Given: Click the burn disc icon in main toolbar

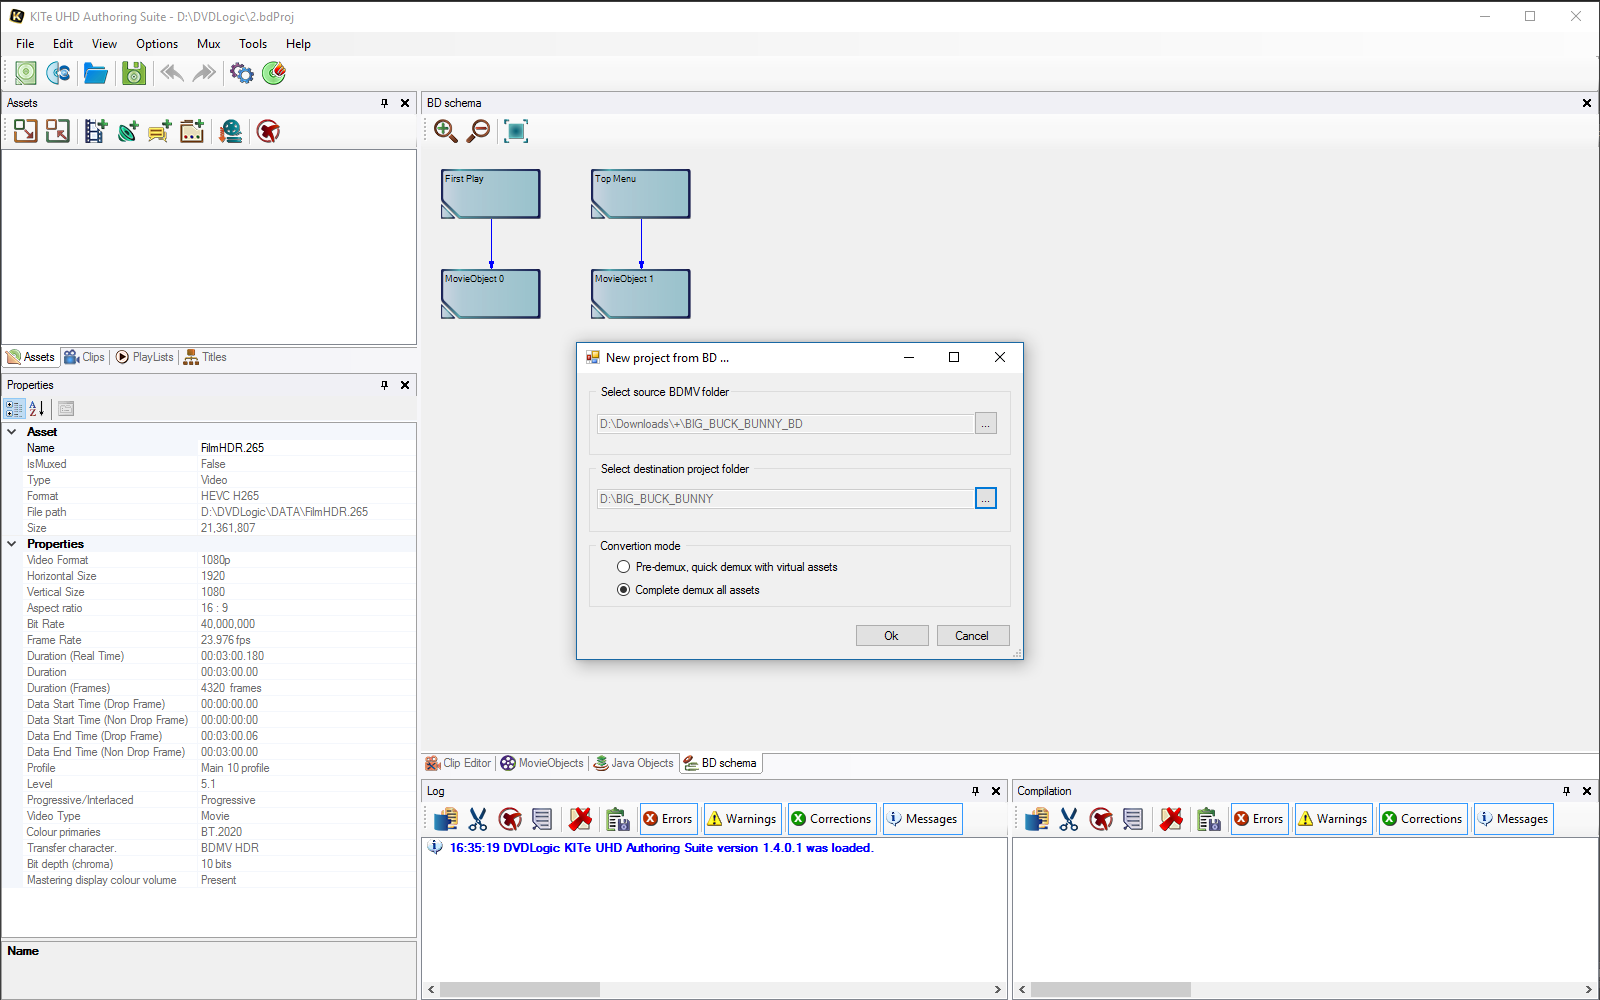Looking at the screenshot, I should click(x=273, y=73).
